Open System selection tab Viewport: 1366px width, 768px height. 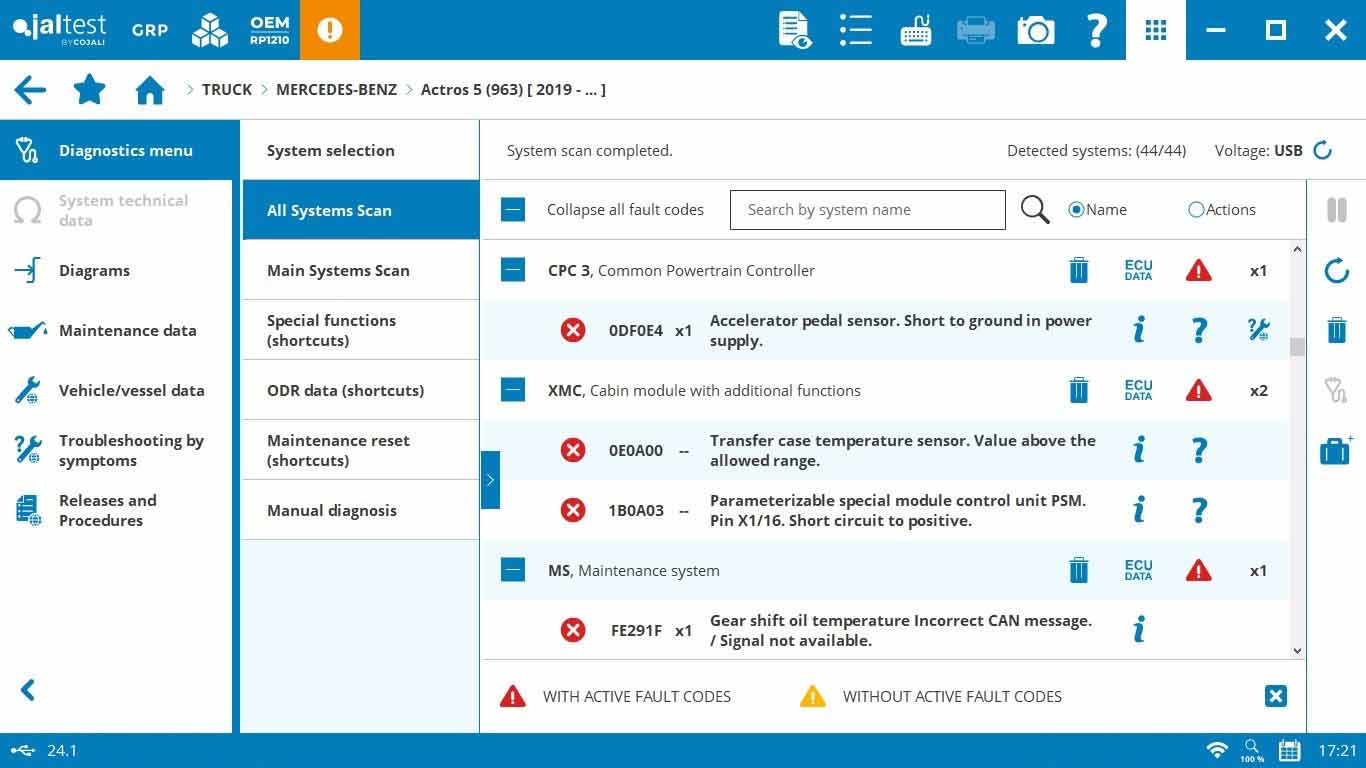point(361,150)
